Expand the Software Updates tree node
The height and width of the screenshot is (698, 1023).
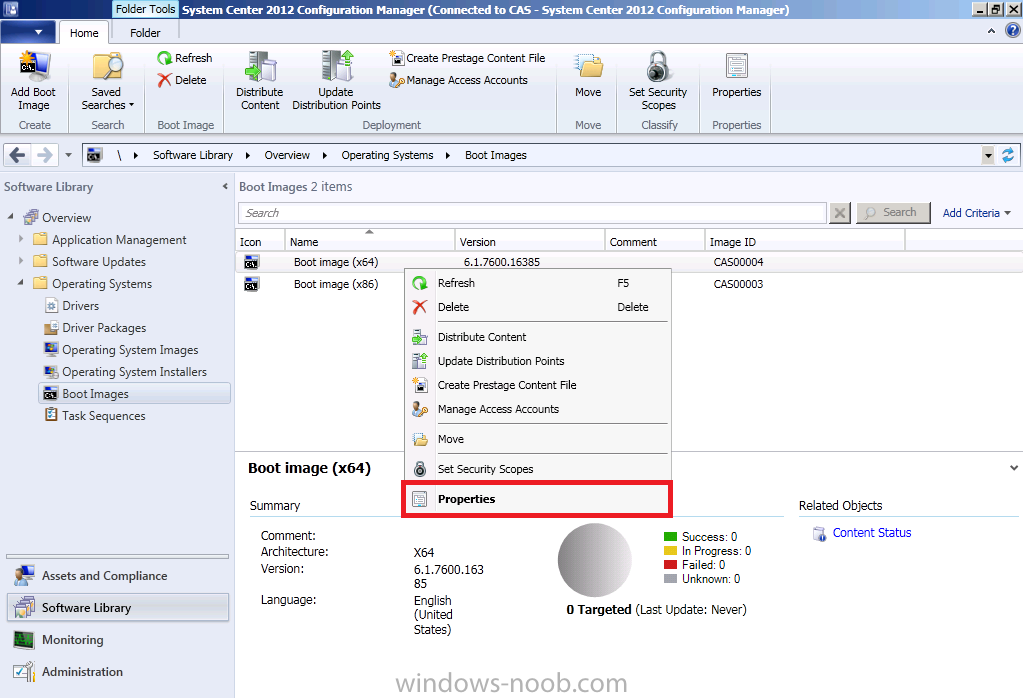coord(21,261)
